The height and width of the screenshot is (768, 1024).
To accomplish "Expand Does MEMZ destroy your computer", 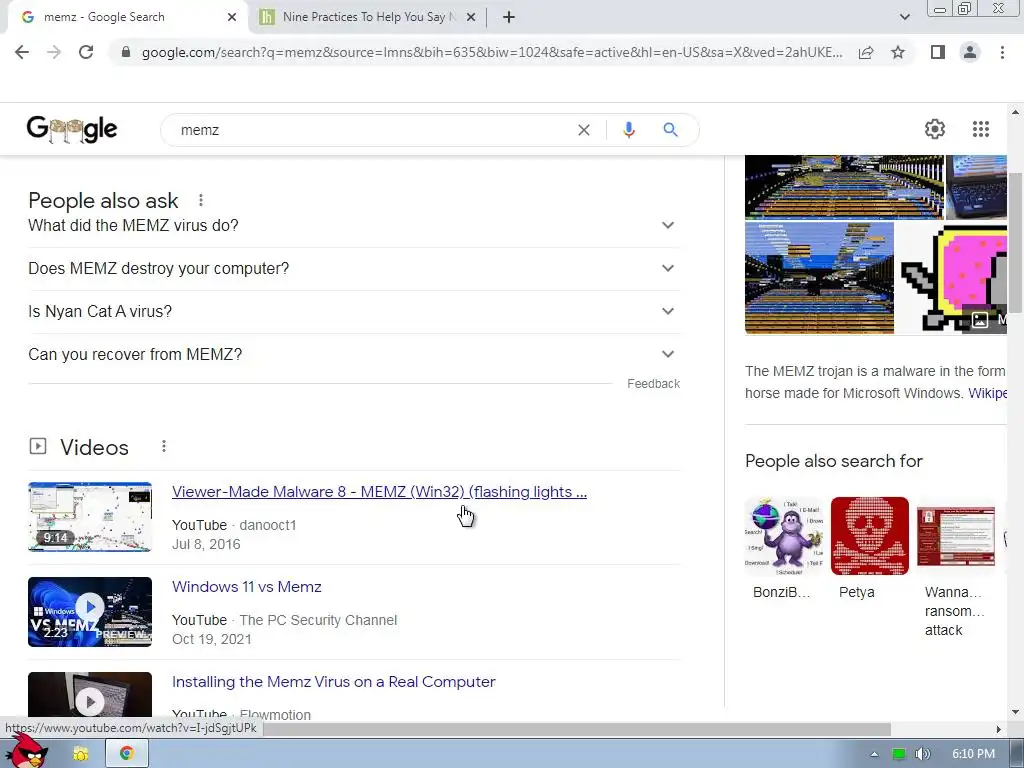I will click(x=354, y=268).
